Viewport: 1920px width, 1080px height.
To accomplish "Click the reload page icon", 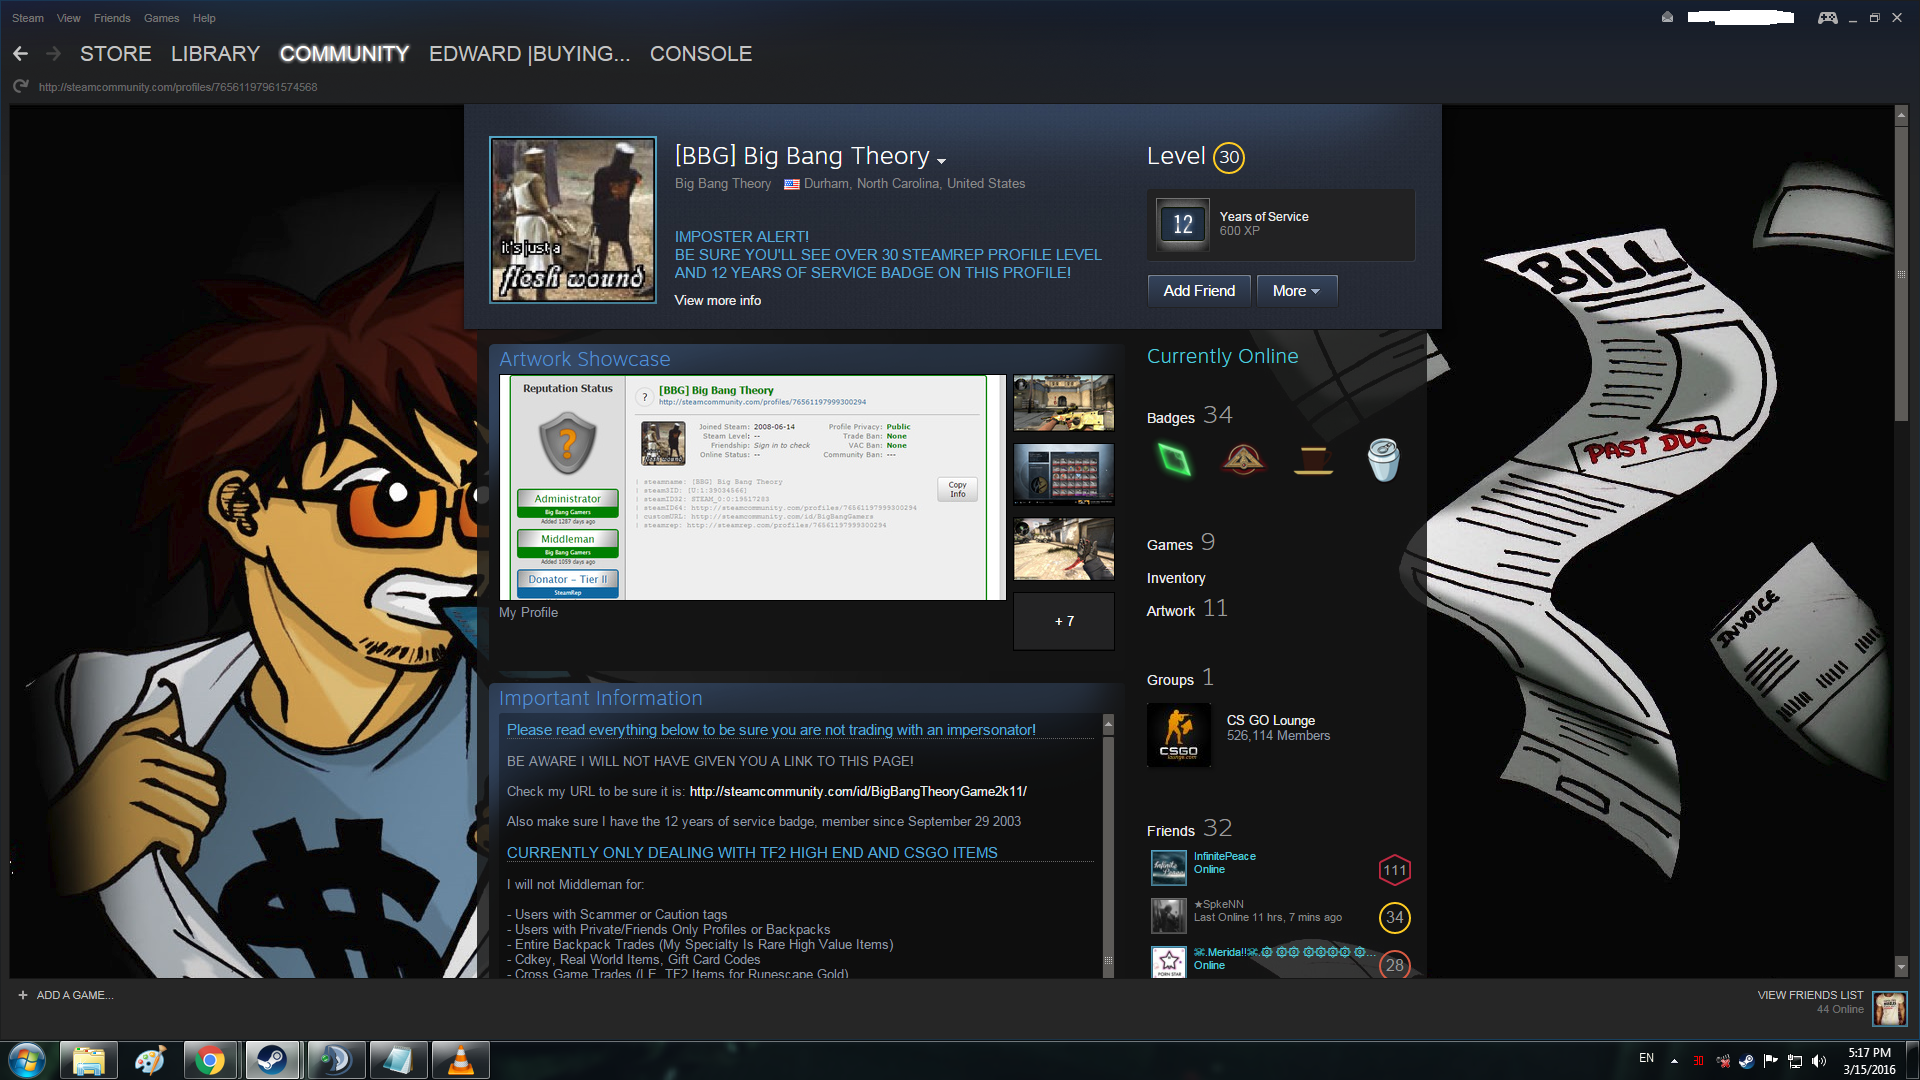I will tap(20, 87).
